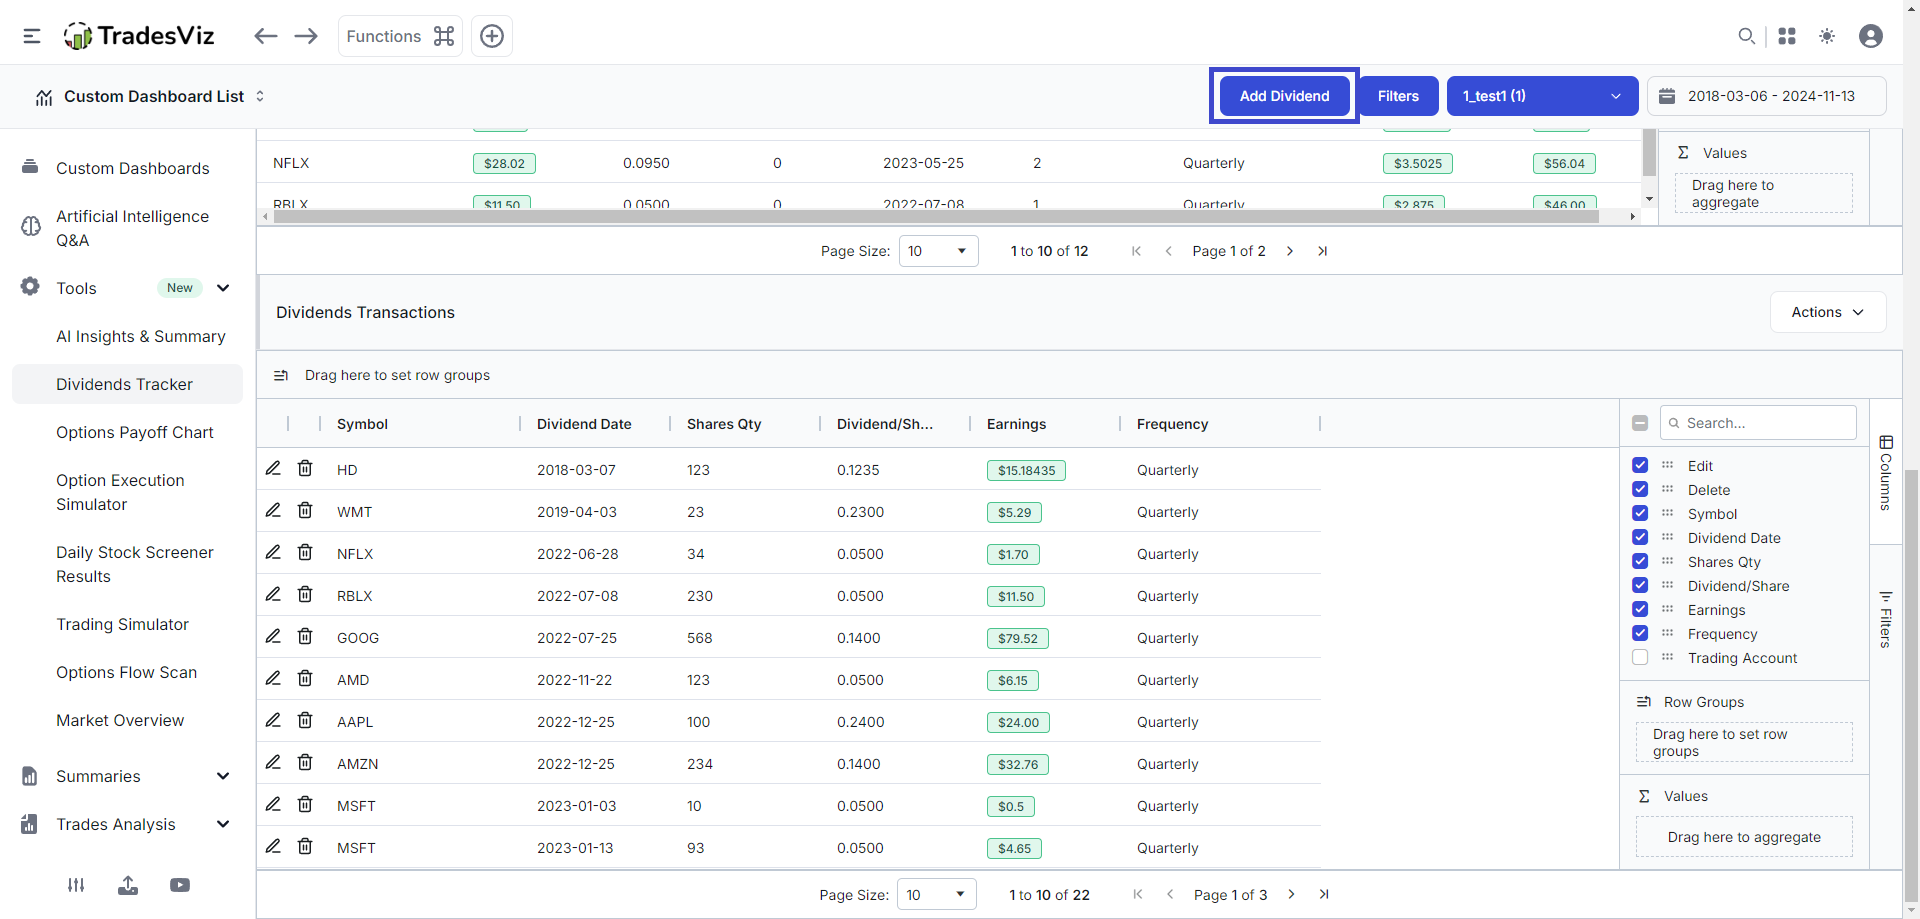Click the upload/import icon in sidebar footer
The image size is (1920, 919).
coord(128,885)
